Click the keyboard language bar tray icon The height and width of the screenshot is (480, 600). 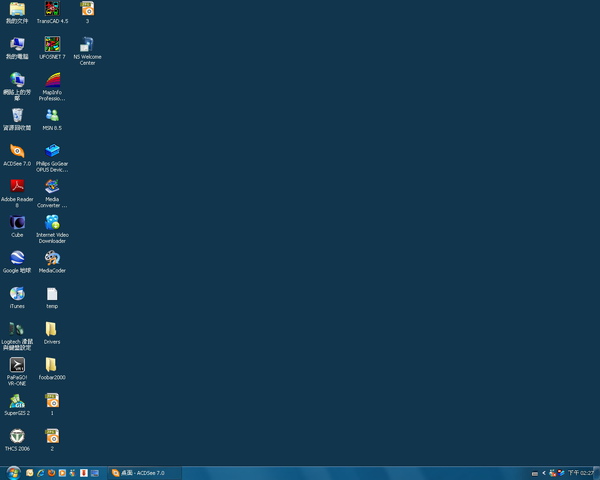coord(535,473)
